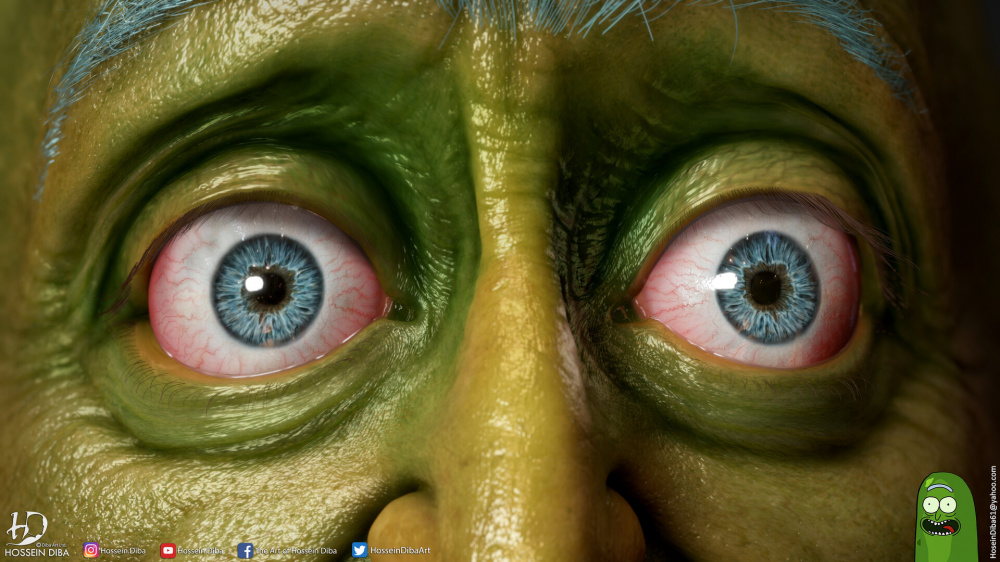Screen dimensions: 1000x562
Task: Click the 'HOSSEIN DIBA' name under the logo
Action: point(37,552)
